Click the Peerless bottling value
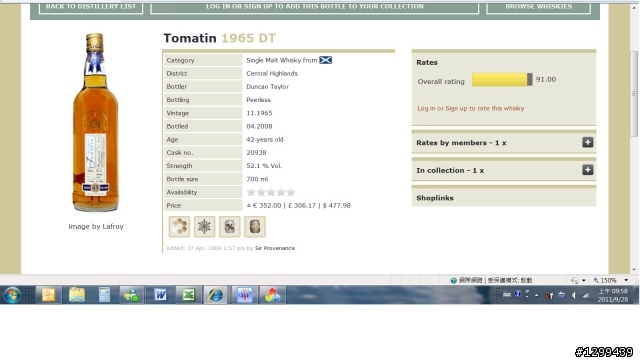This screenshot has width=640, height=360. pyautogui.click(x=258, y=100)
